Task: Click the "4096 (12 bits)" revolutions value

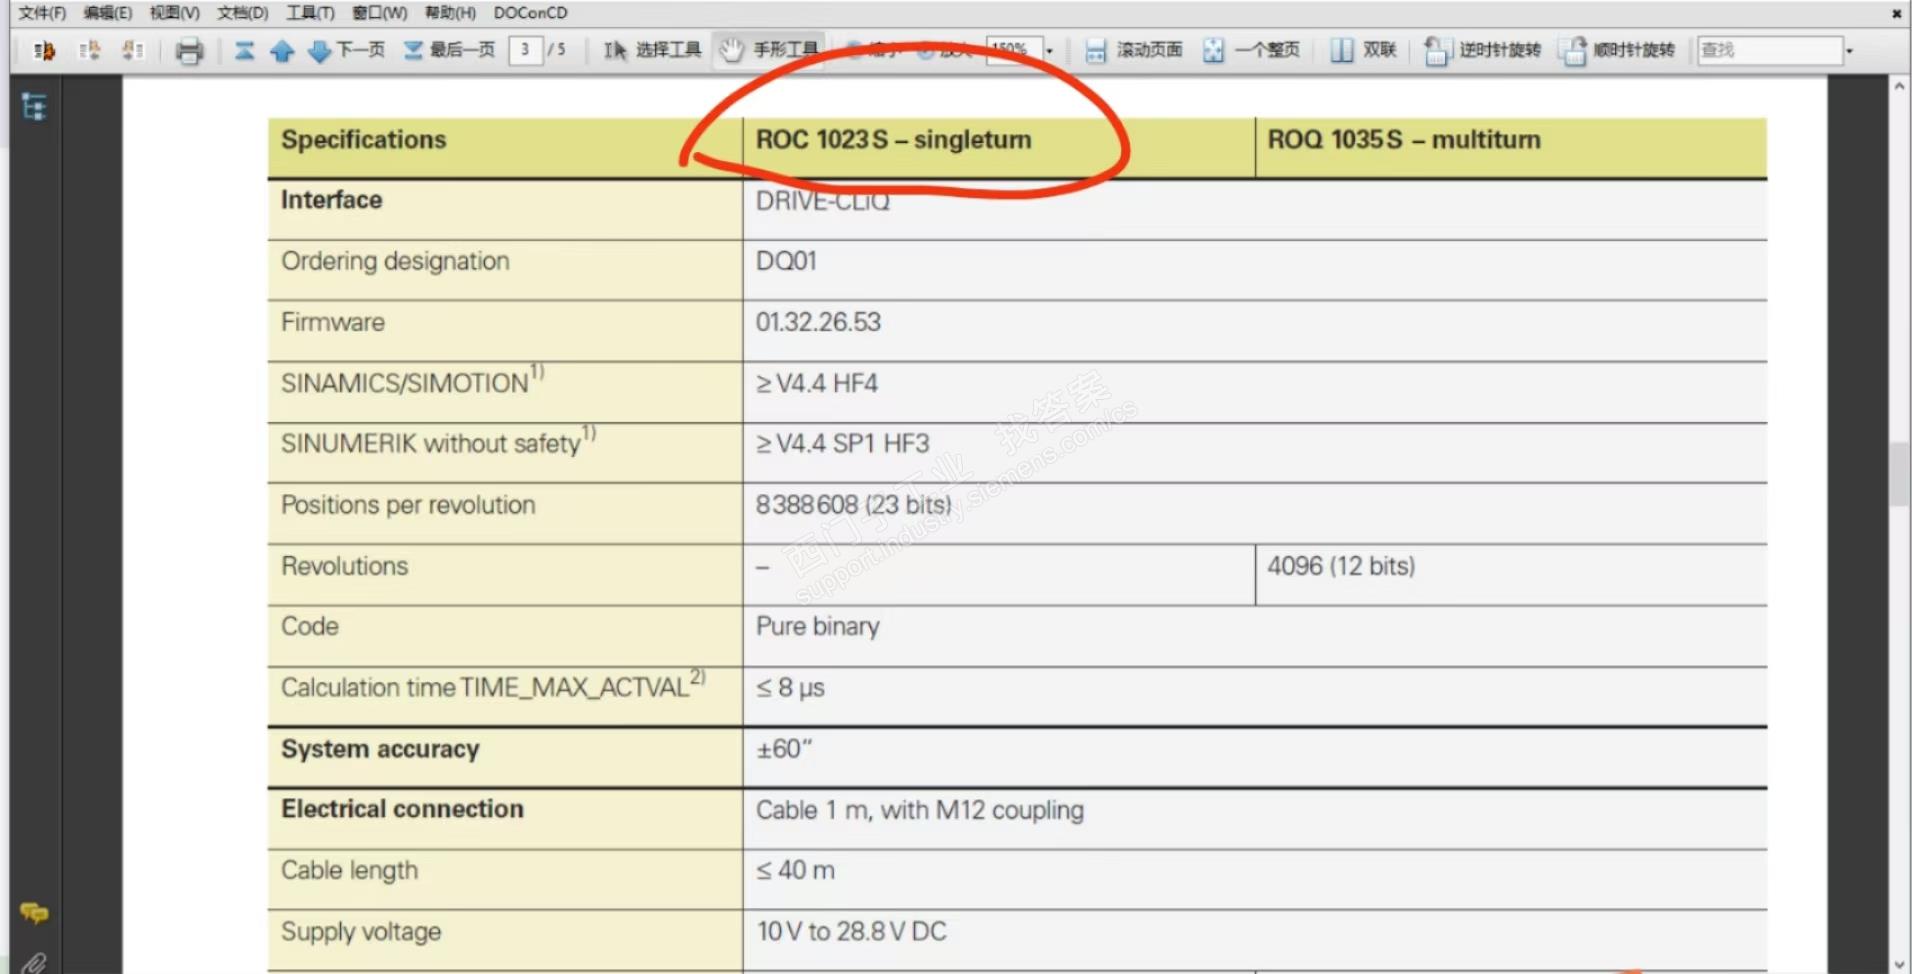Action: click(1341, 566)
